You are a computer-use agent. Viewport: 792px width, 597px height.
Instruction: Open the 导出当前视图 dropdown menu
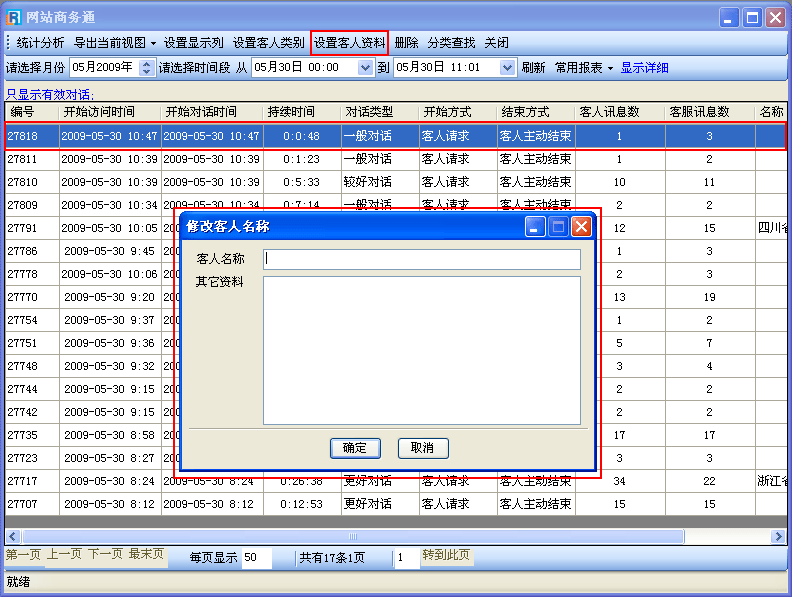click(x=115, y=43)
